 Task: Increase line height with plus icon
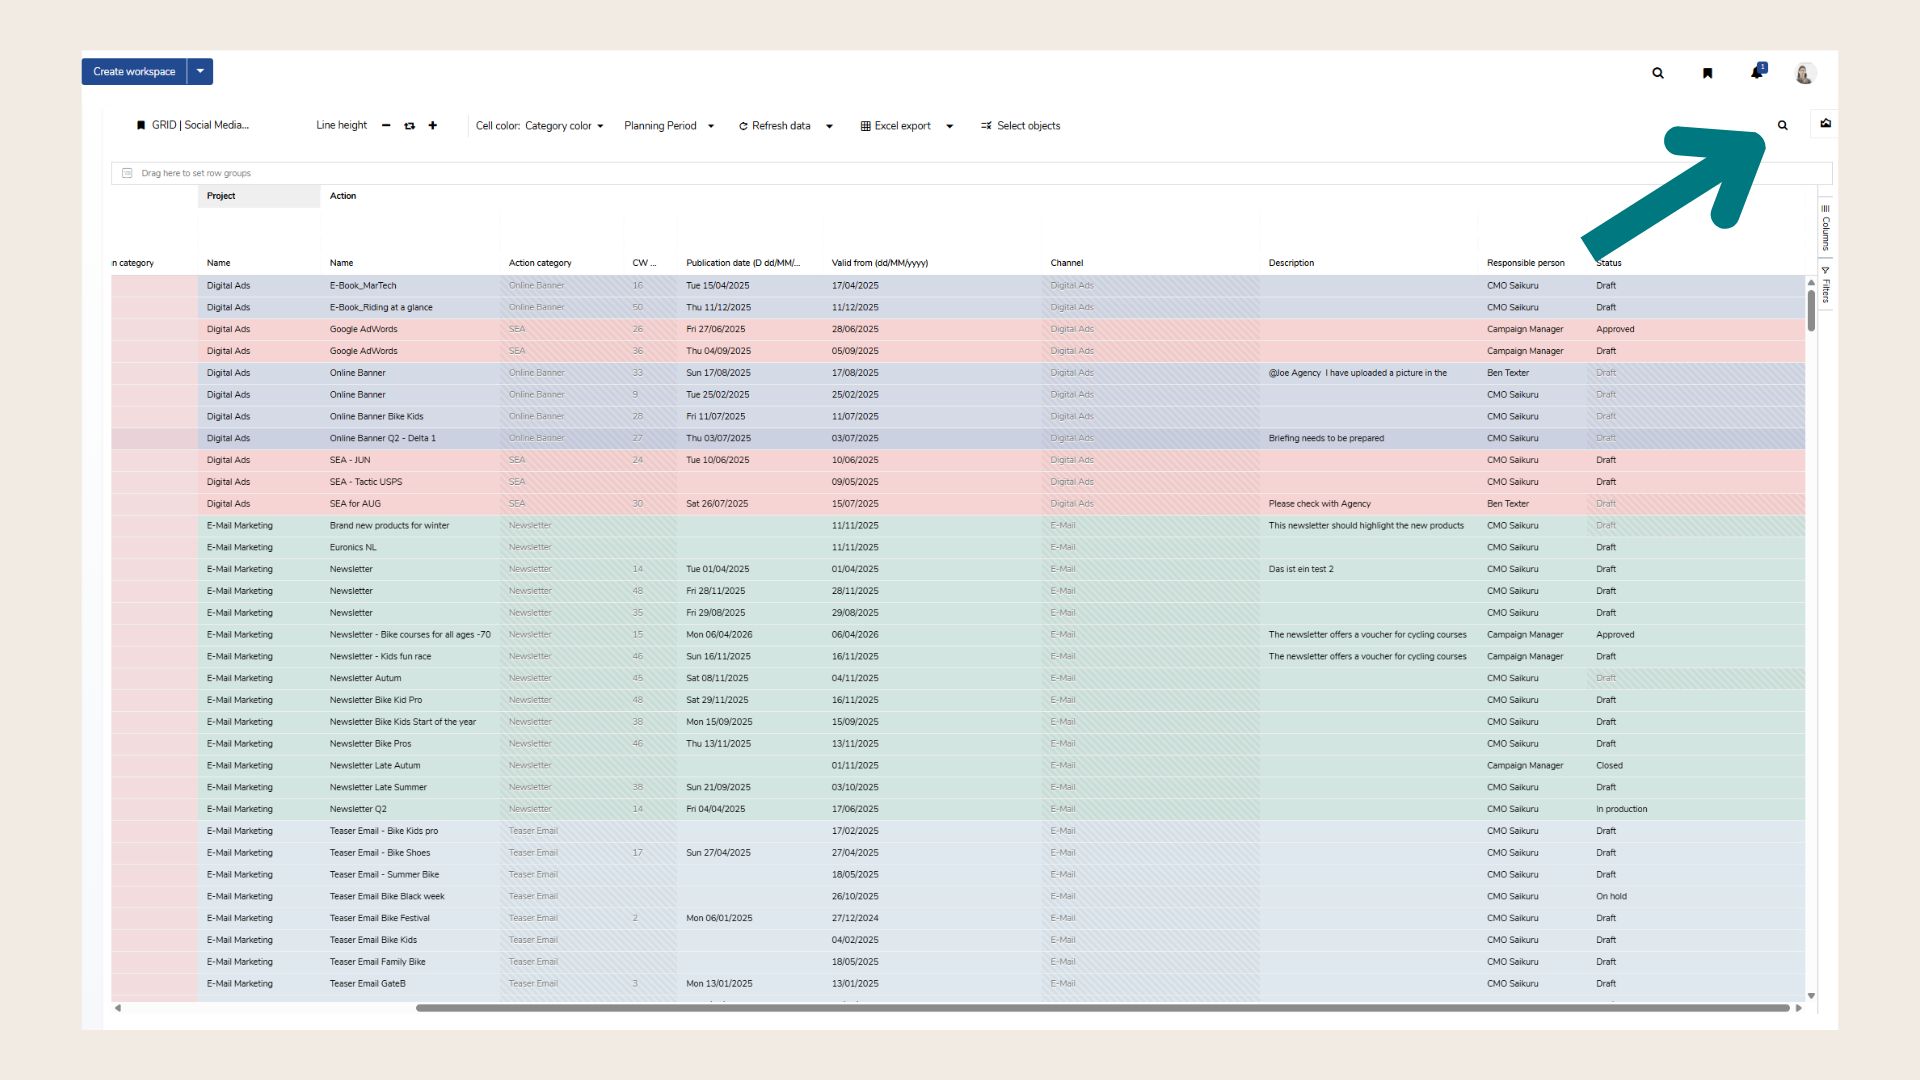(x=433, y=126)
